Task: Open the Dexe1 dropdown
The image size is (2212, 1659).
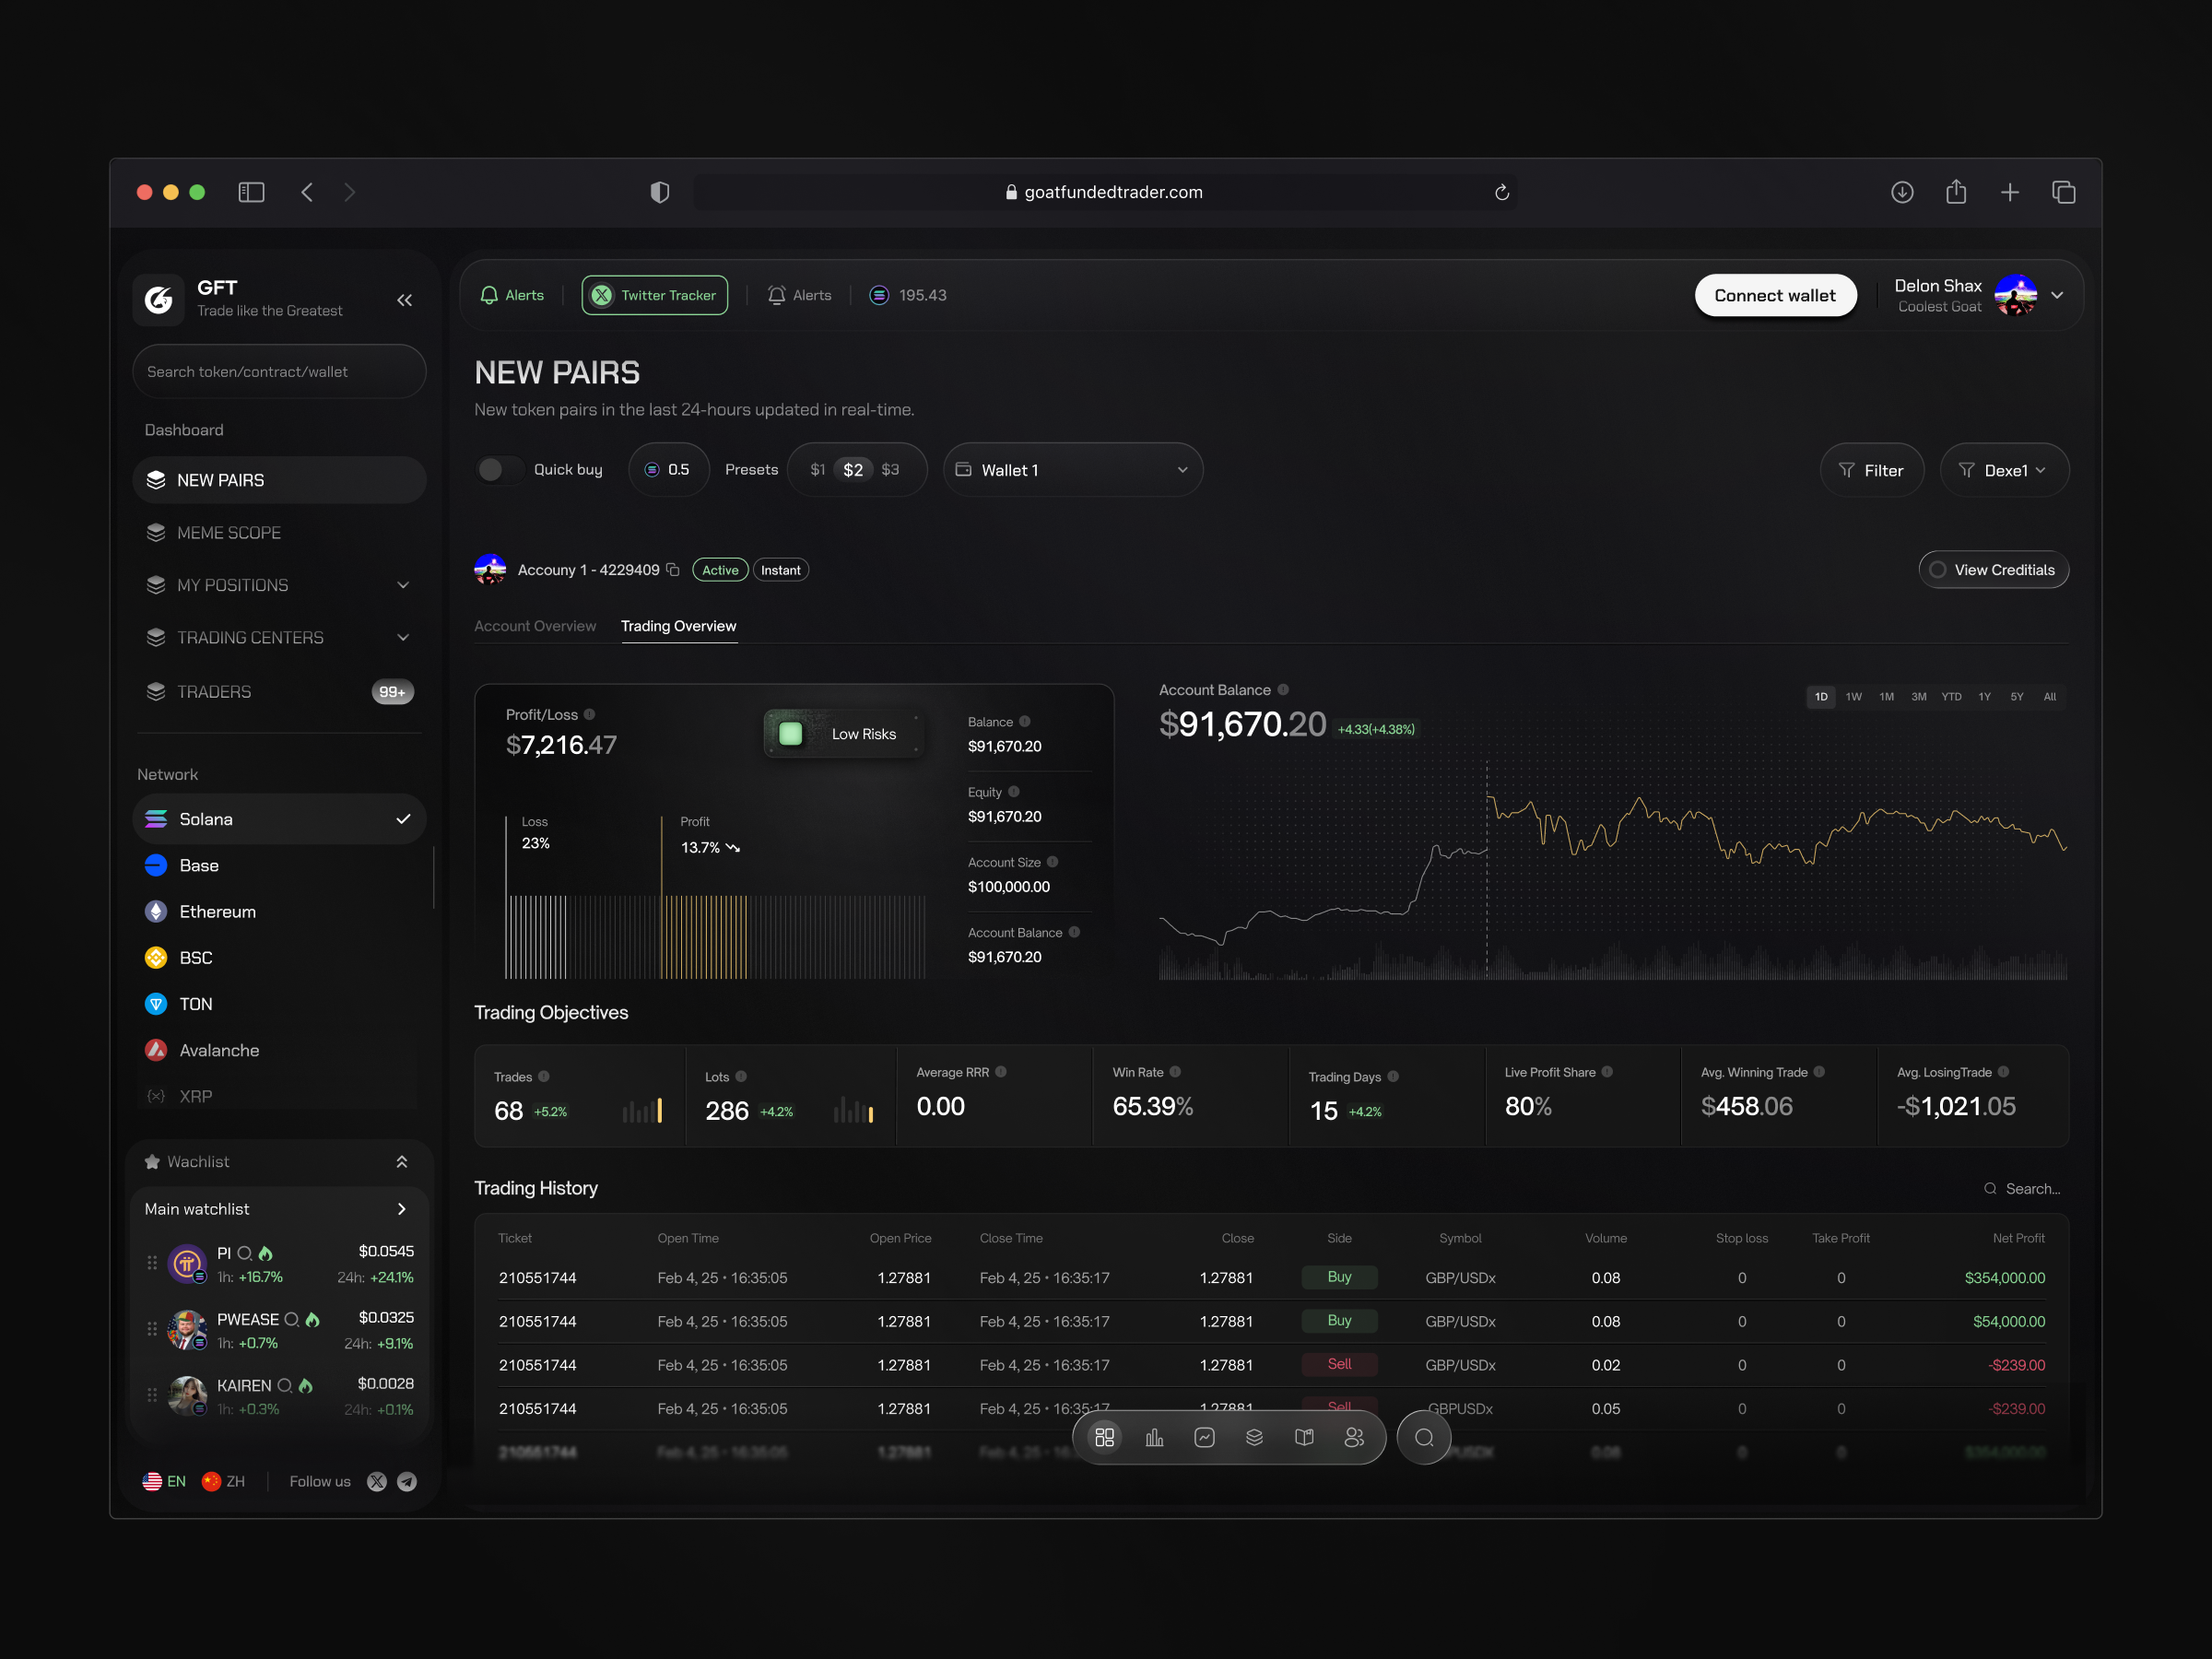Action: (2005, 469)
